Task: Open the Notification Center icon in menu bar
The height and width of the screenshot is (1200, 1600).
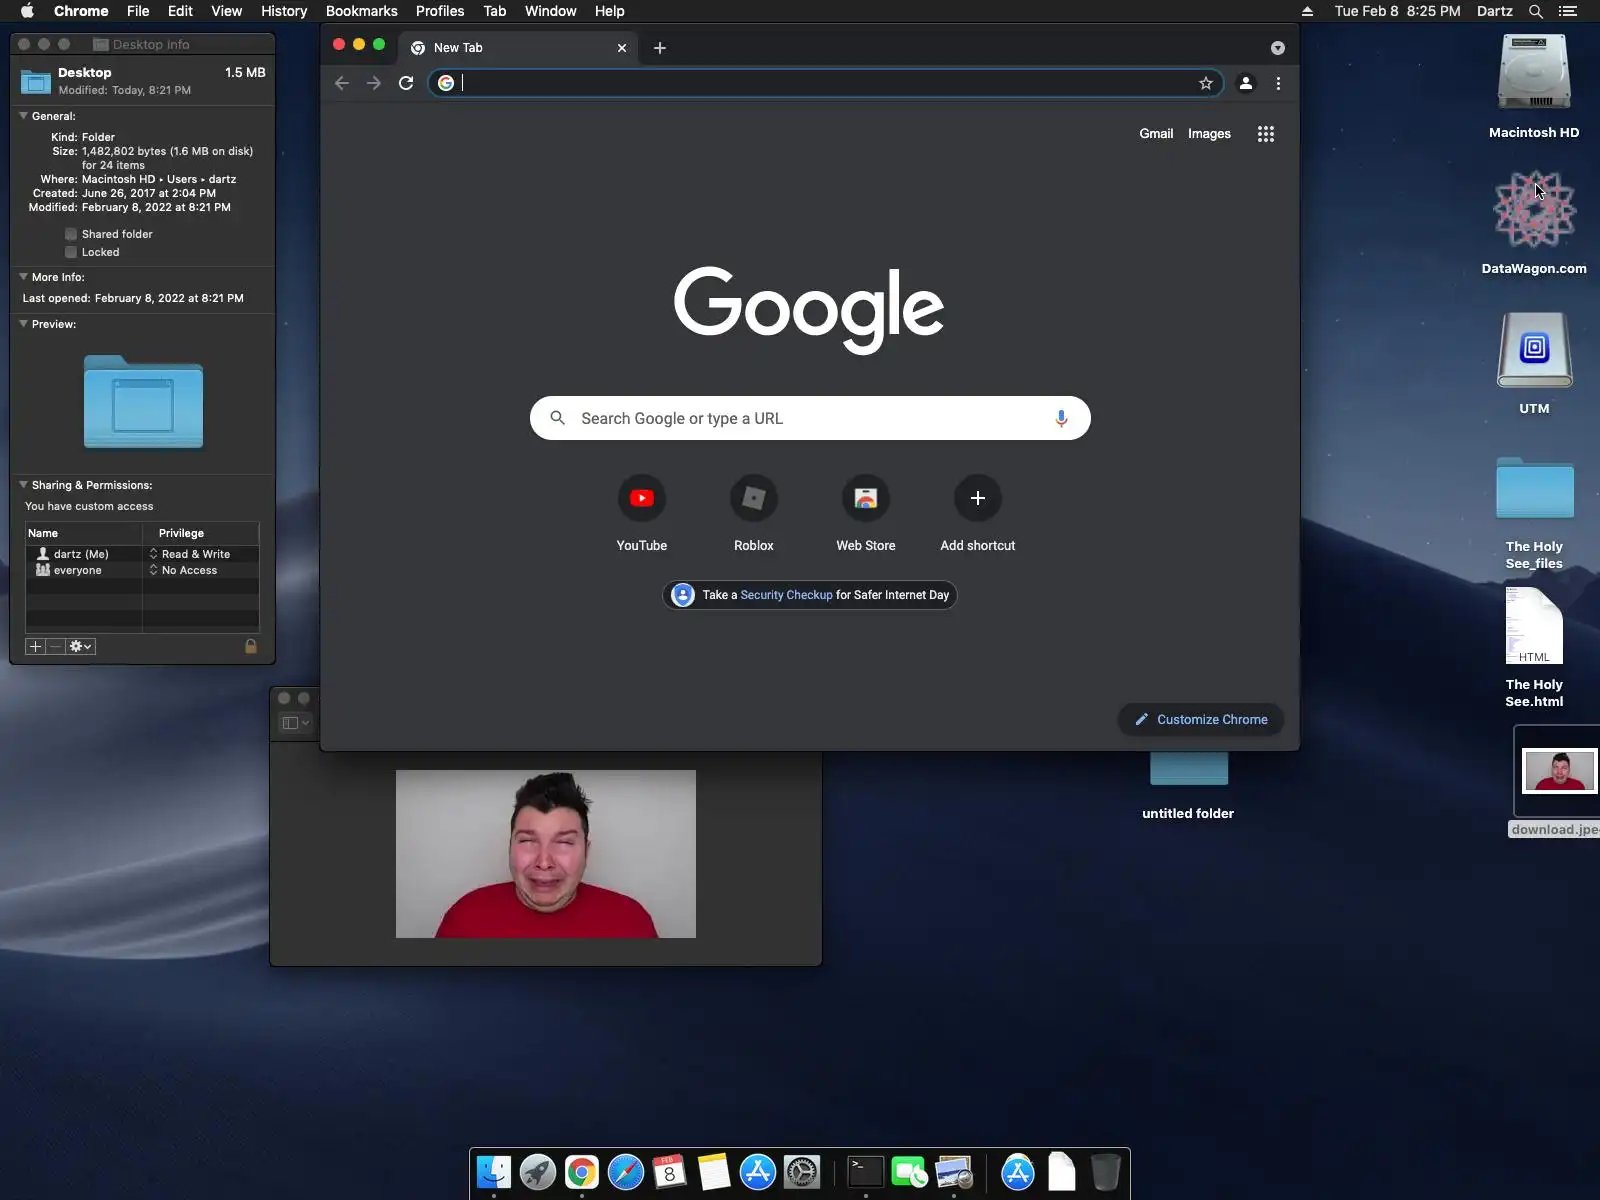Action: point(1568,11)
